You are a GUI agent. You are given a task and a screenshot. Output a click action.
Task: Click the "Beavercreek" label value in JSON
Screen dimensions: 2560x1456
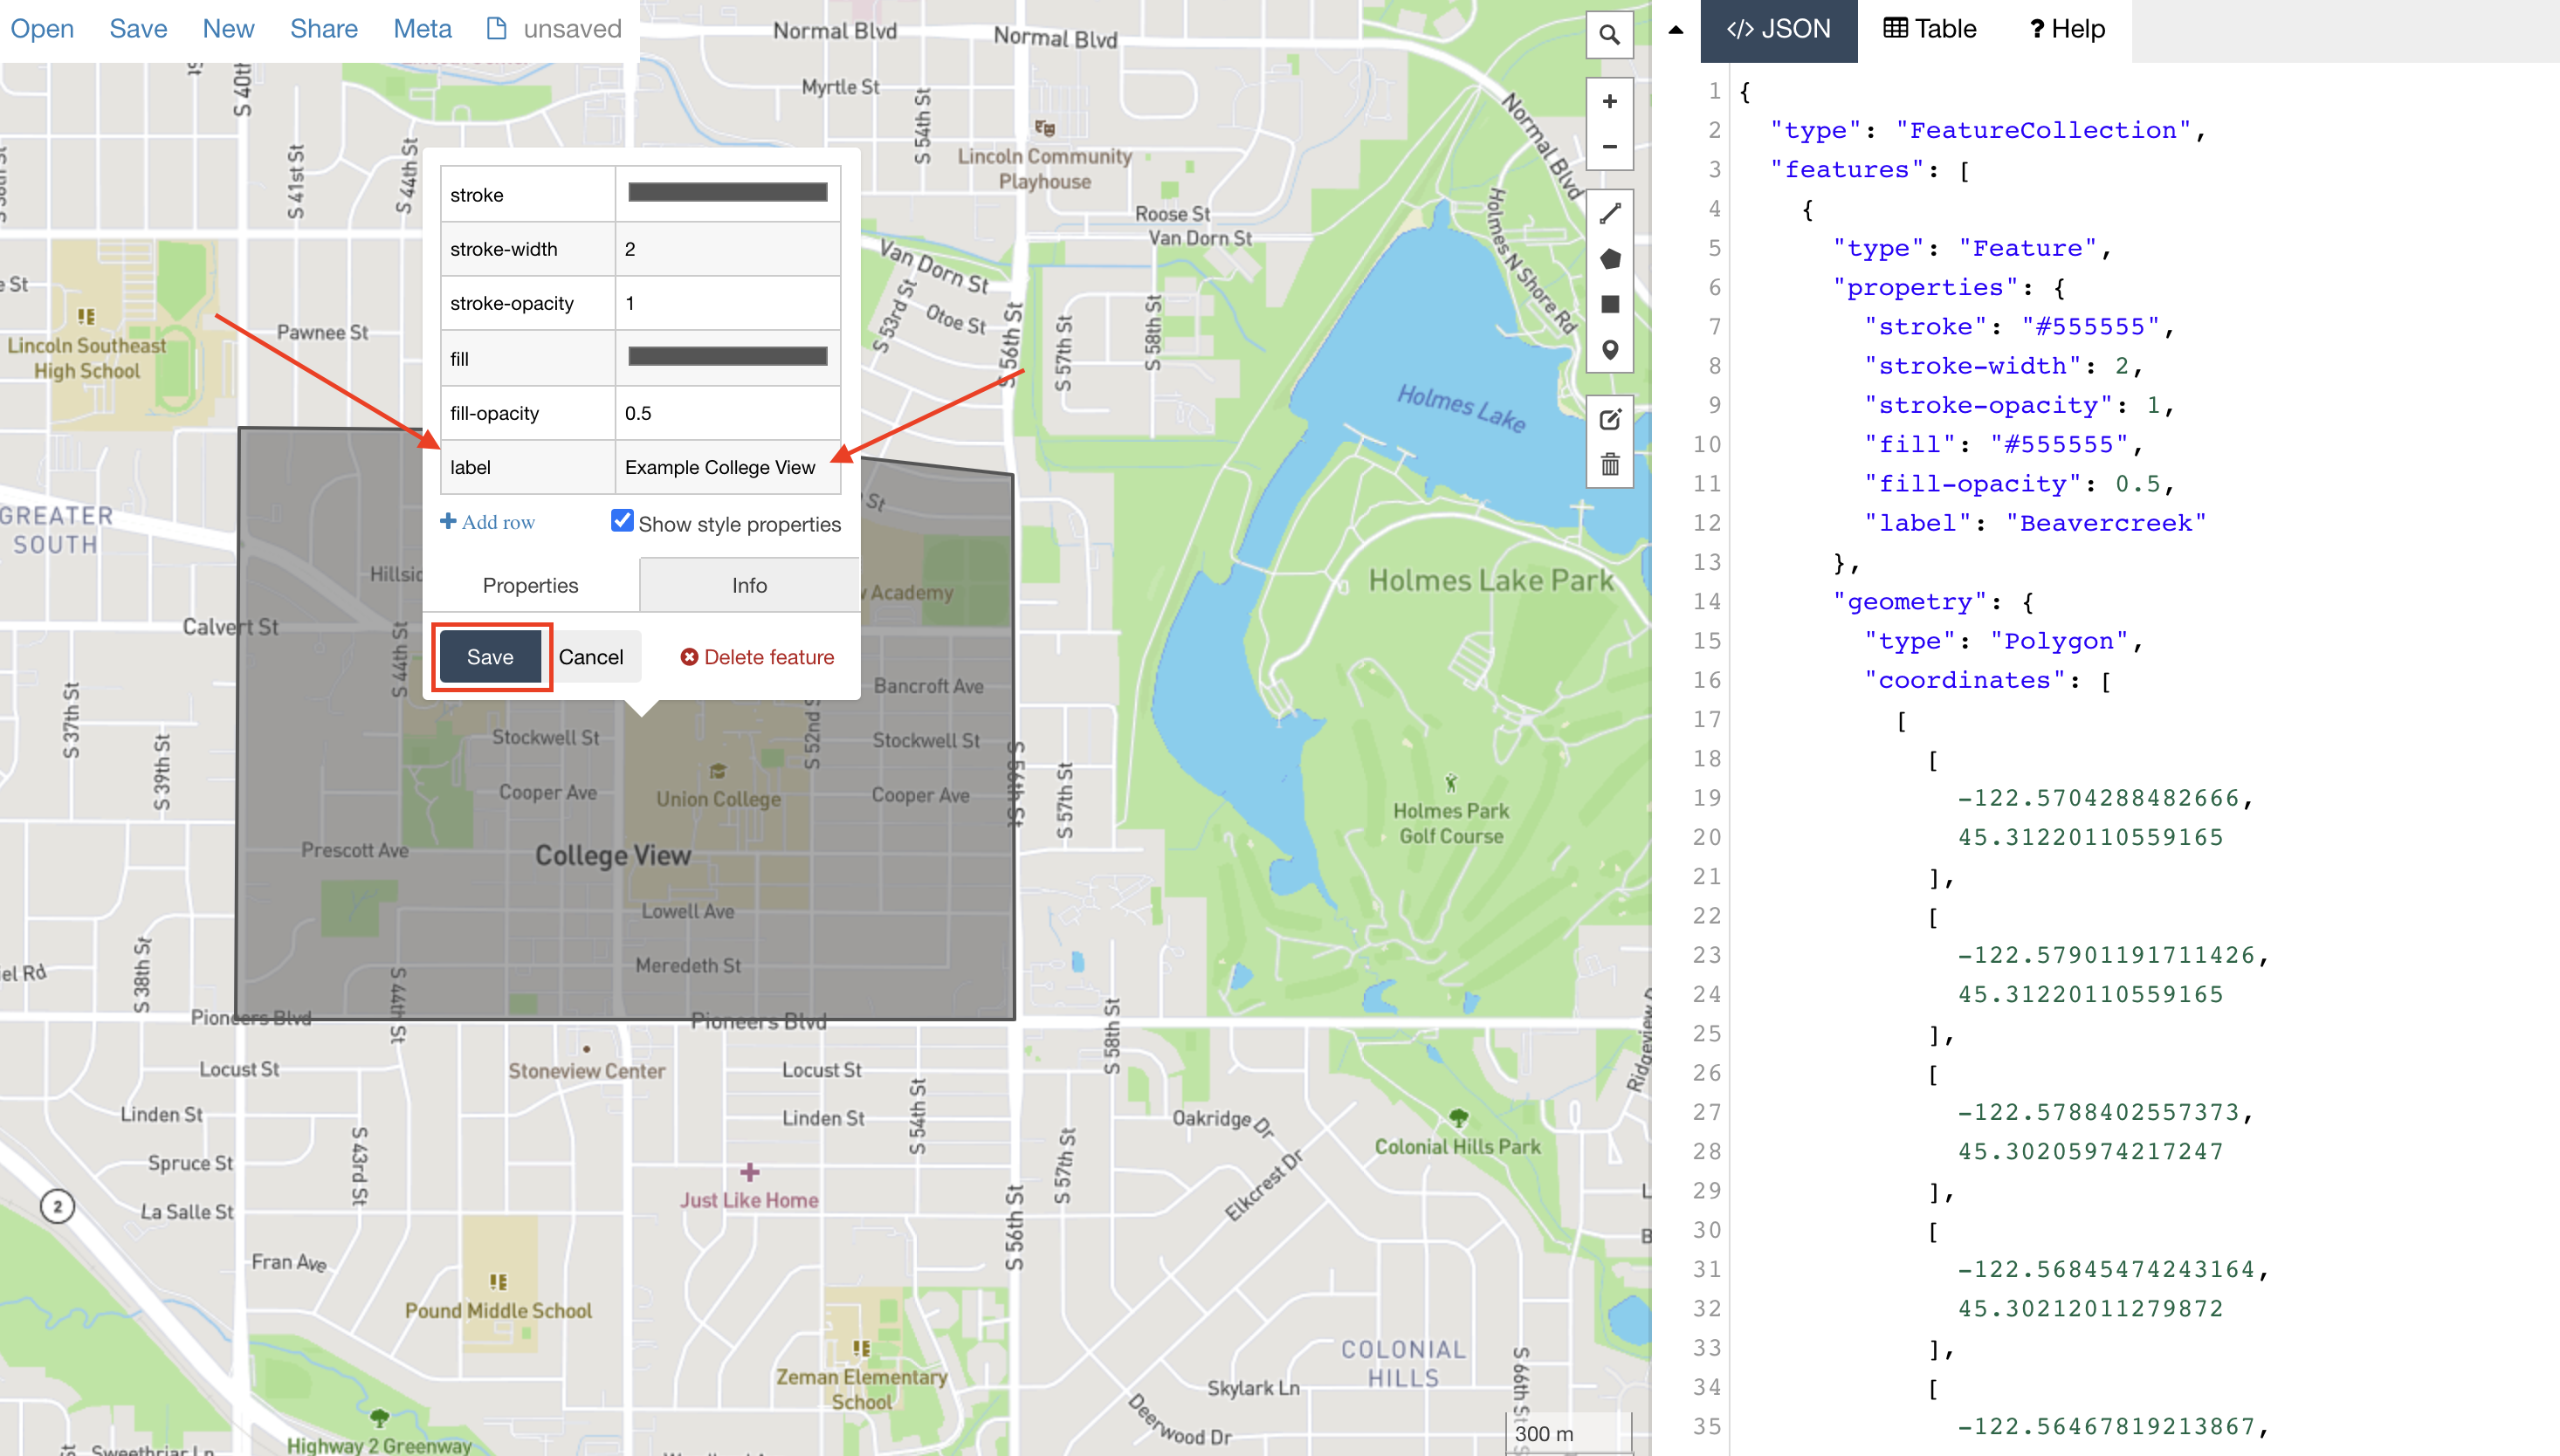coord(2106,523)
